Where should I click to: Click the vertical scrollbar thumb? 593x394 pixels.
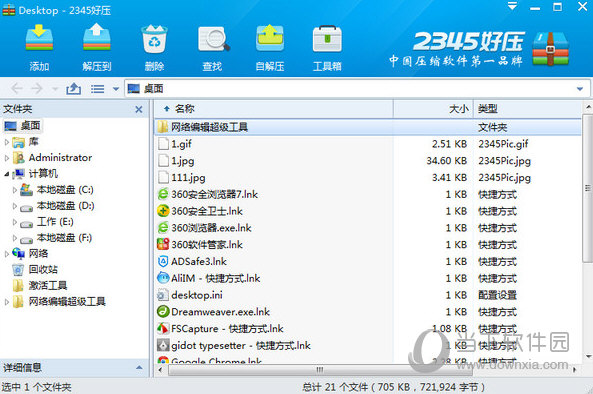(588, 188)
